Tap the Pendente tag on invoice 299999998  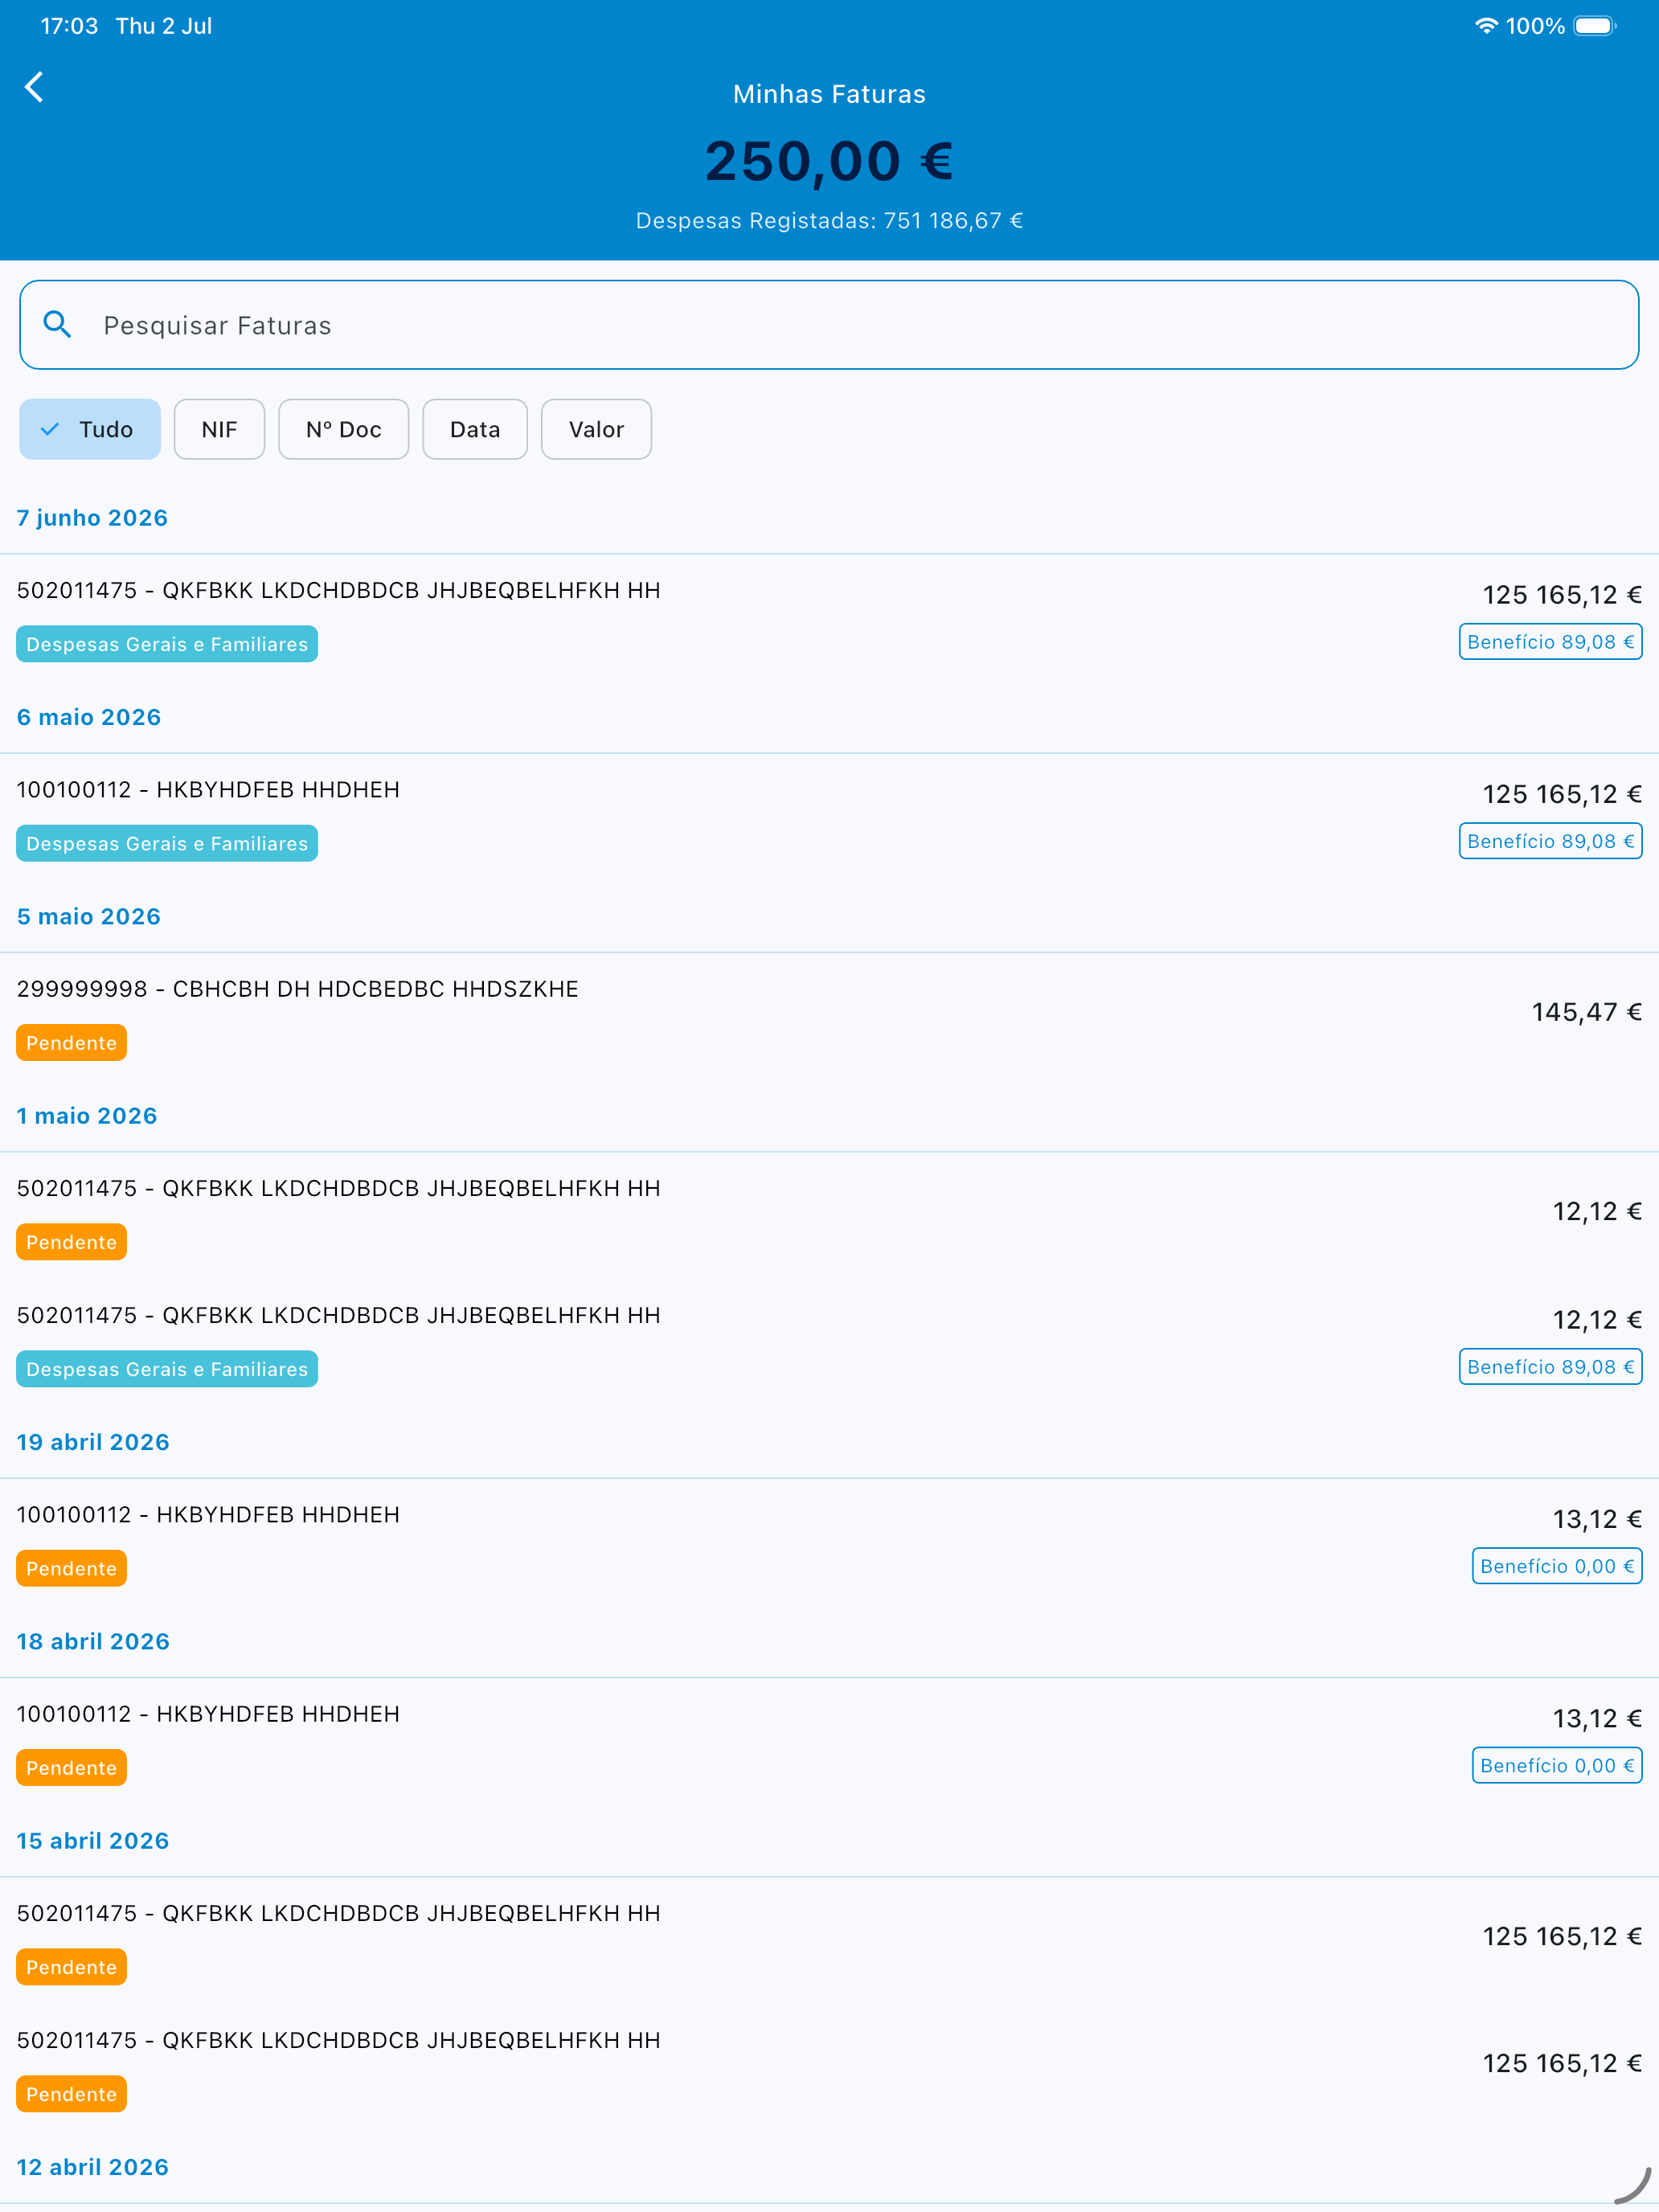[71, 1043]
